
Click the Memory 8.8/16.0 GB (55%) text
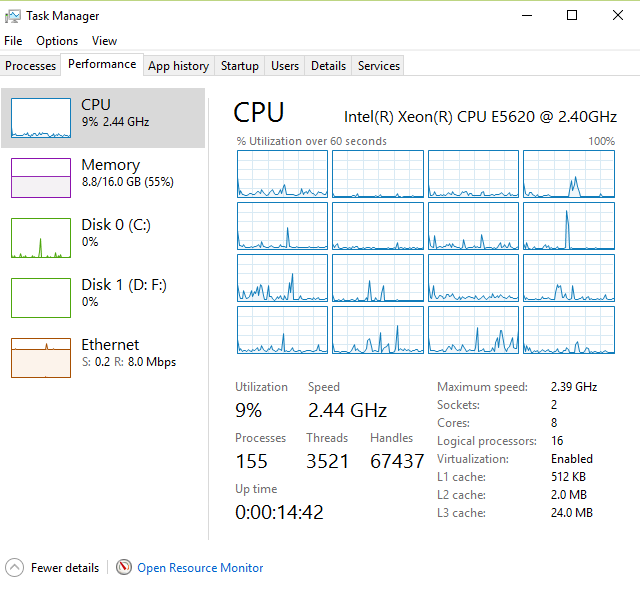click(x=127, y=182)
